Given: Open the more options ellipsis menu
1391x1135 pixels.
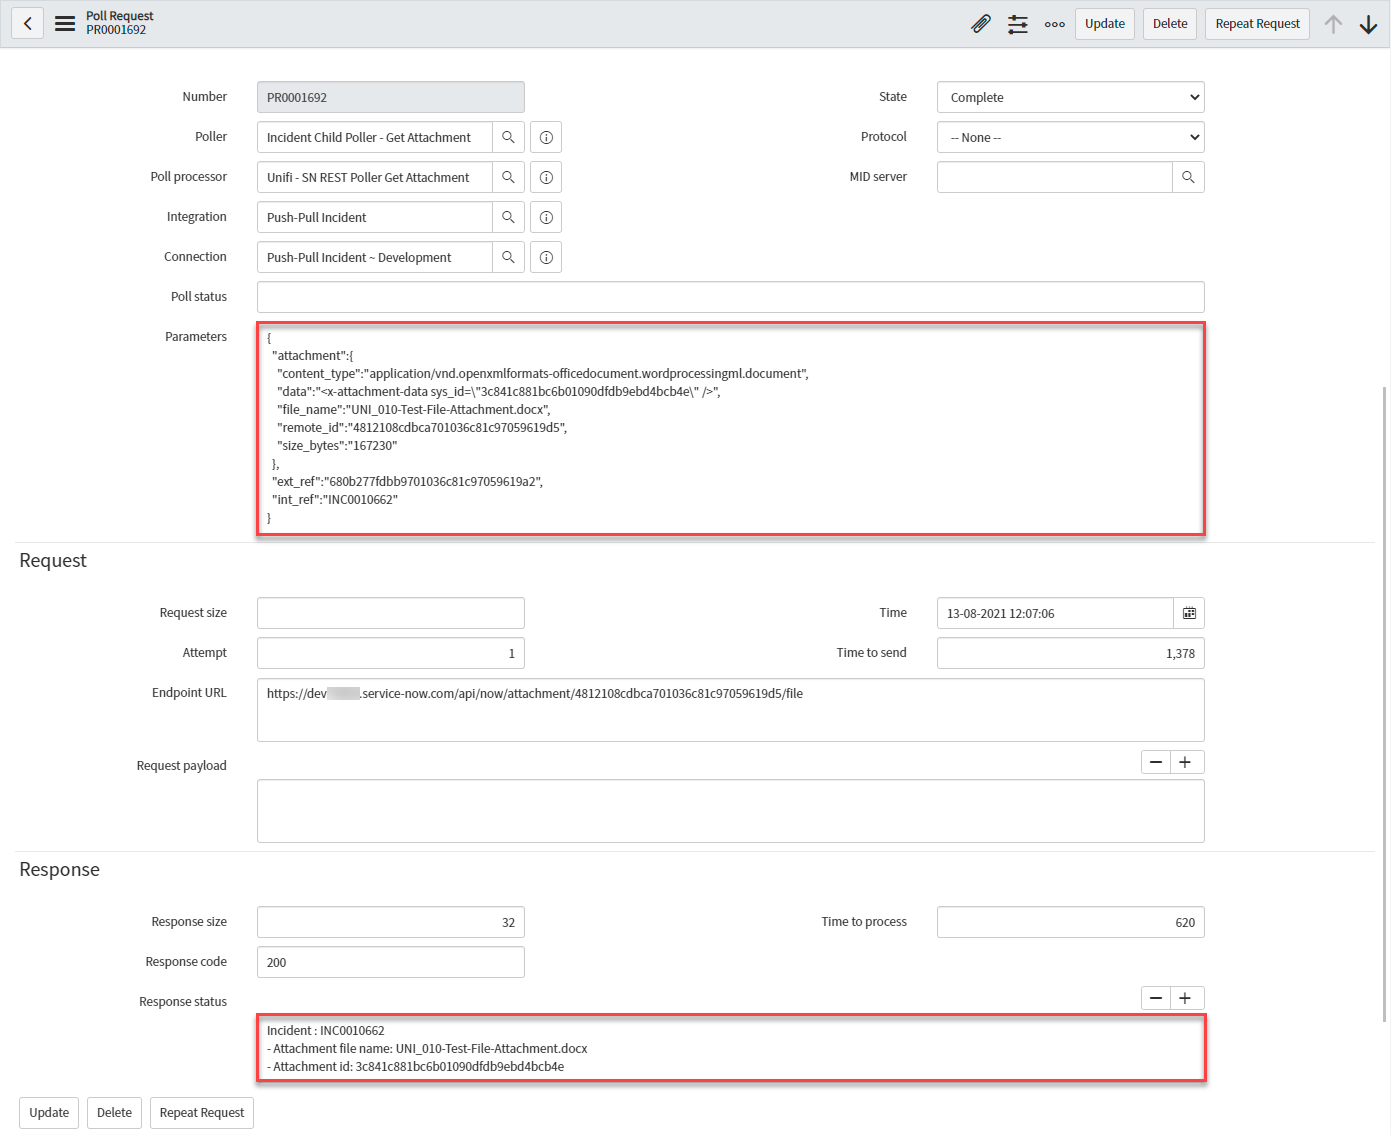Looking at the screenshot, I should tap(1054, 24).
